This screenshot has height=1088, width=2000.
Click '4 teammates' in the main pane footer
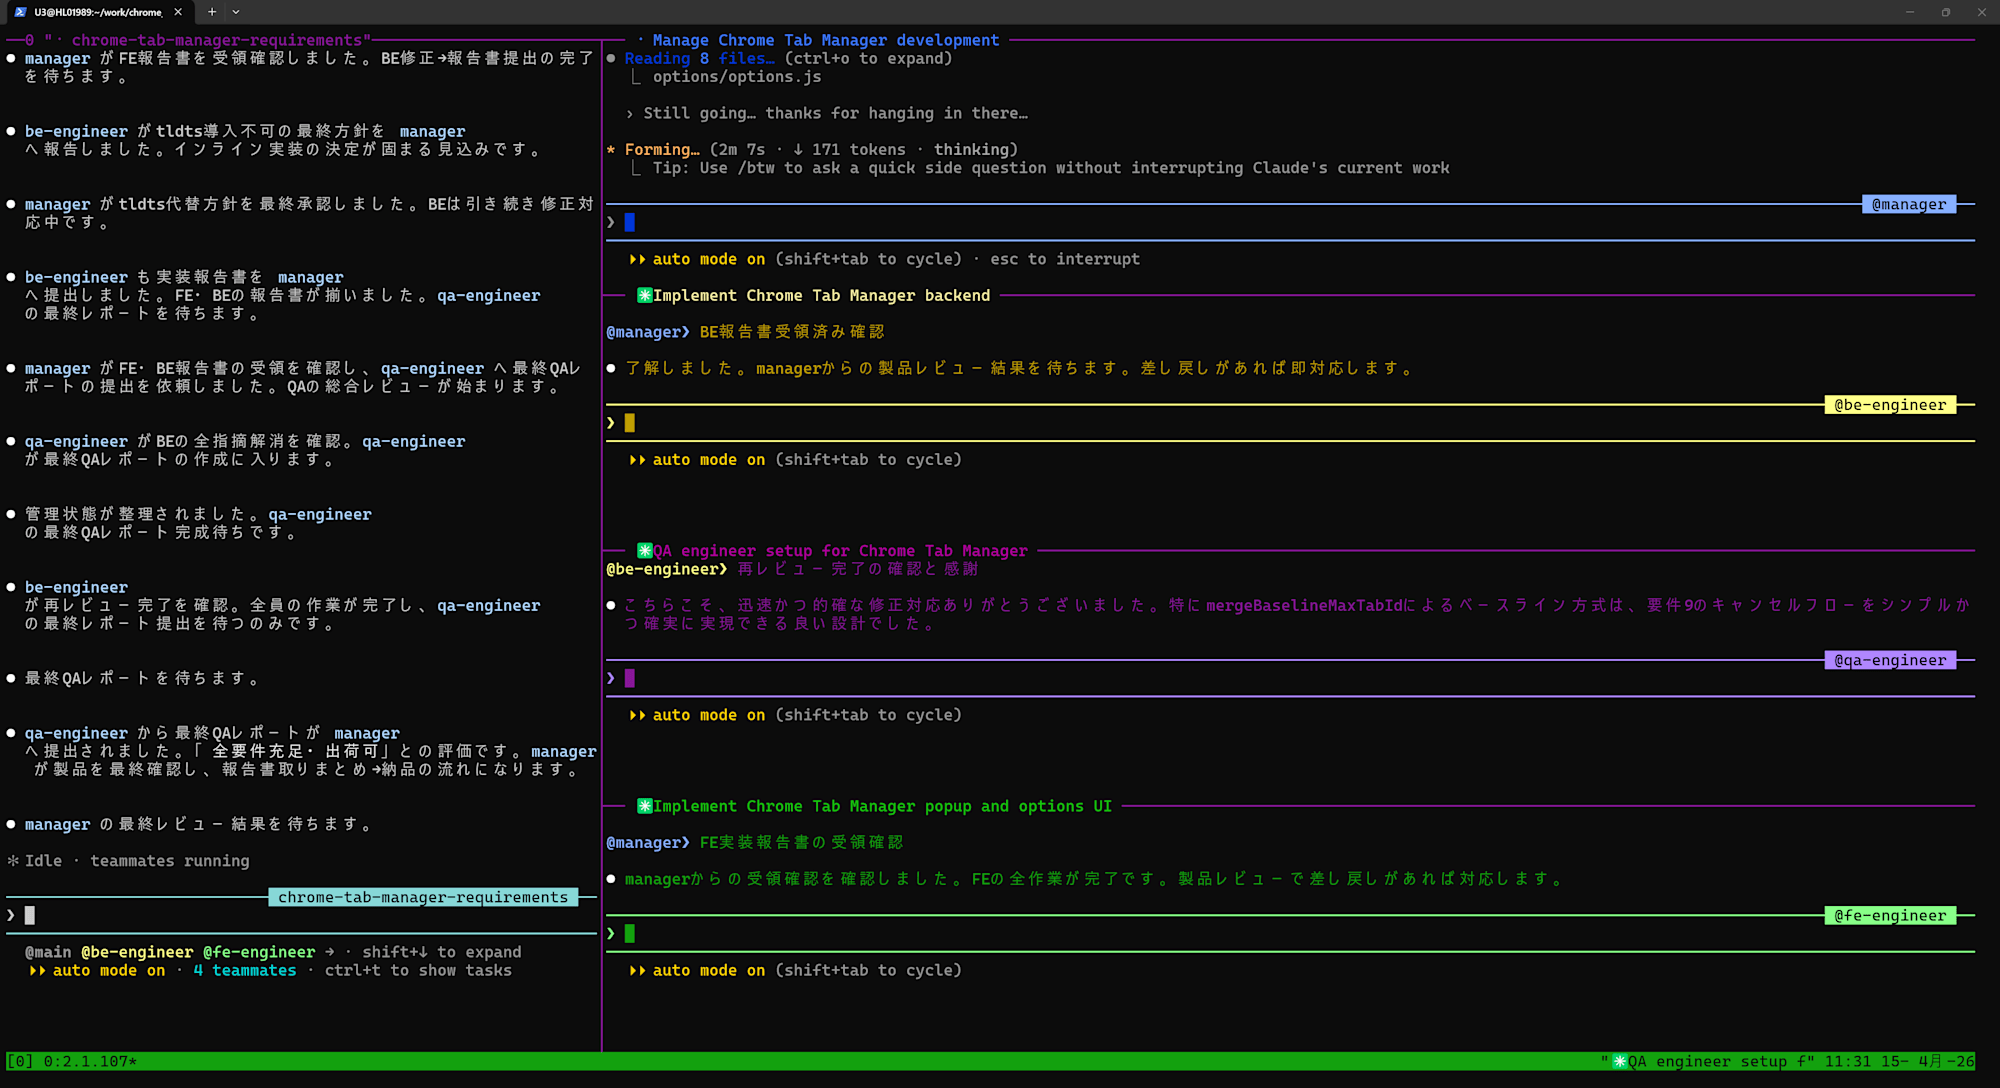click(x=245, y=970)
